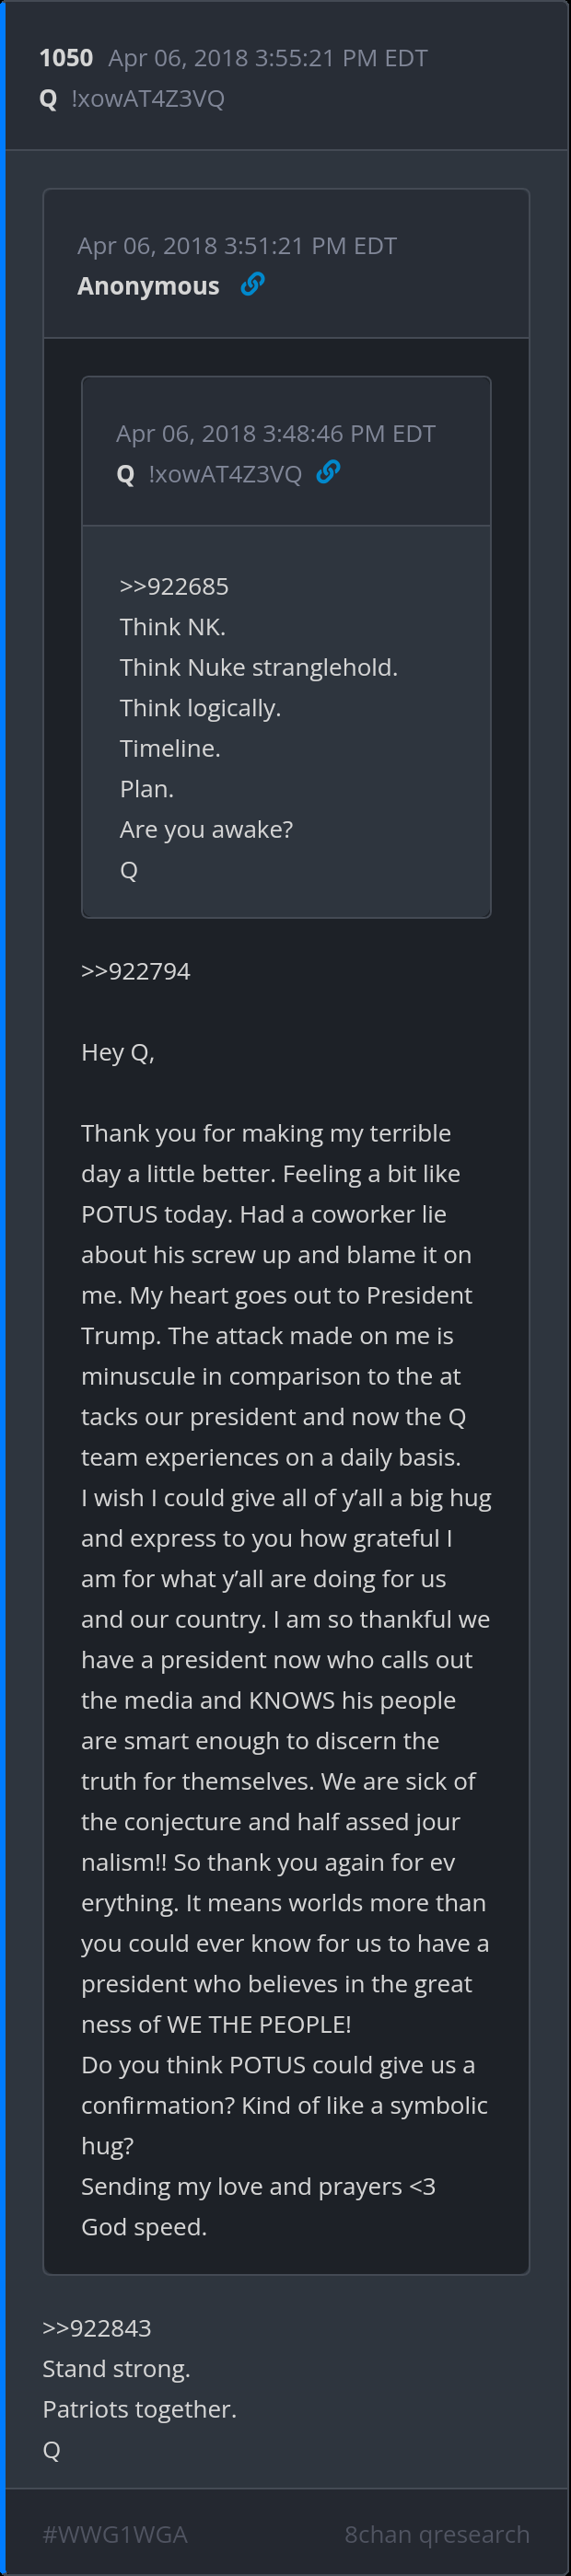The width and height of the screenshot is (571, 2576).
Task: Click the "Hey Q," greeting text
Action: click(118, 1052)
